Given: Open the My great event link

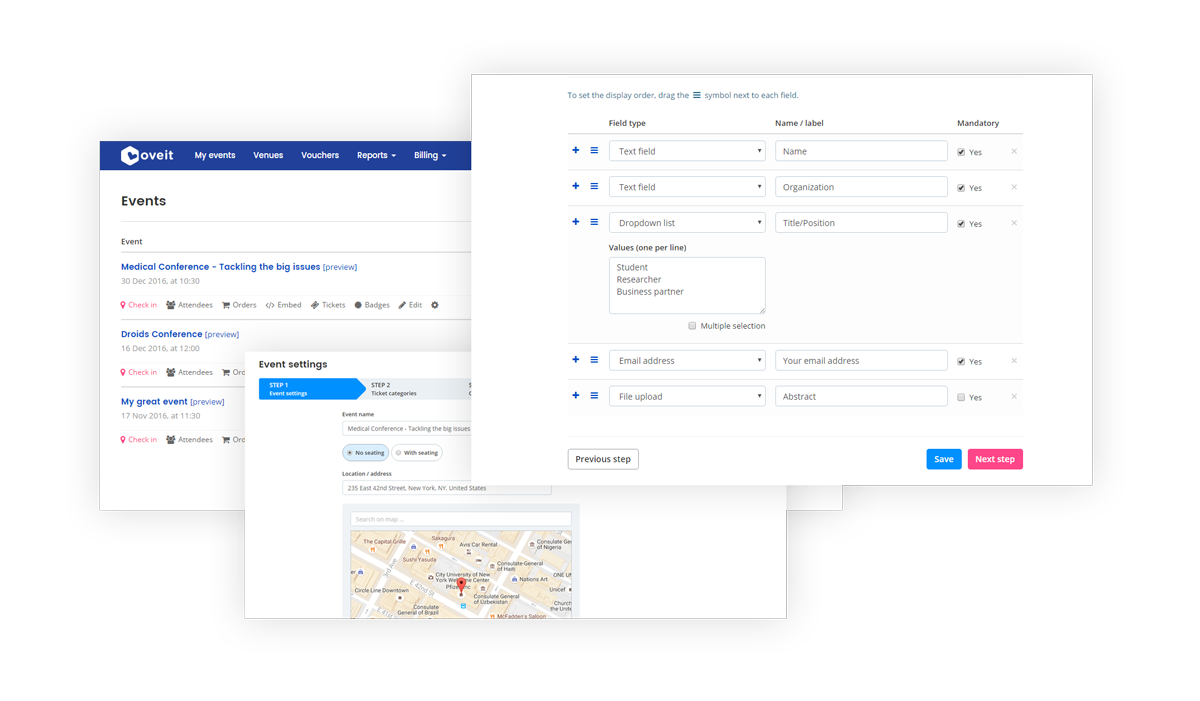Looking at the screenshot, I should coord(154,401).
